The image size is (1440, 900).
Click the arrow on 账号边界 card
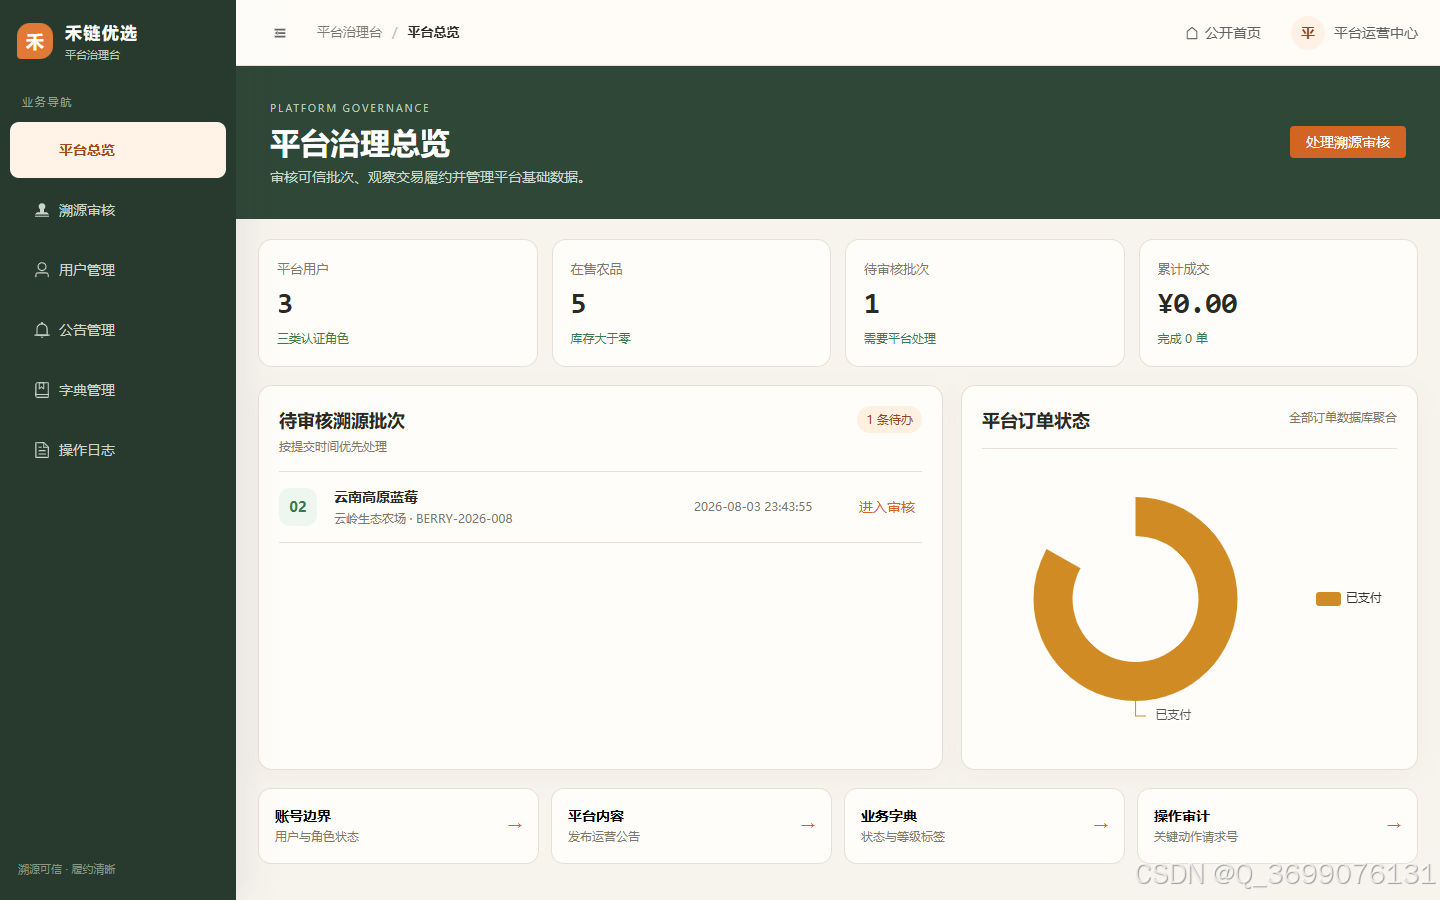tap(515, 826)
